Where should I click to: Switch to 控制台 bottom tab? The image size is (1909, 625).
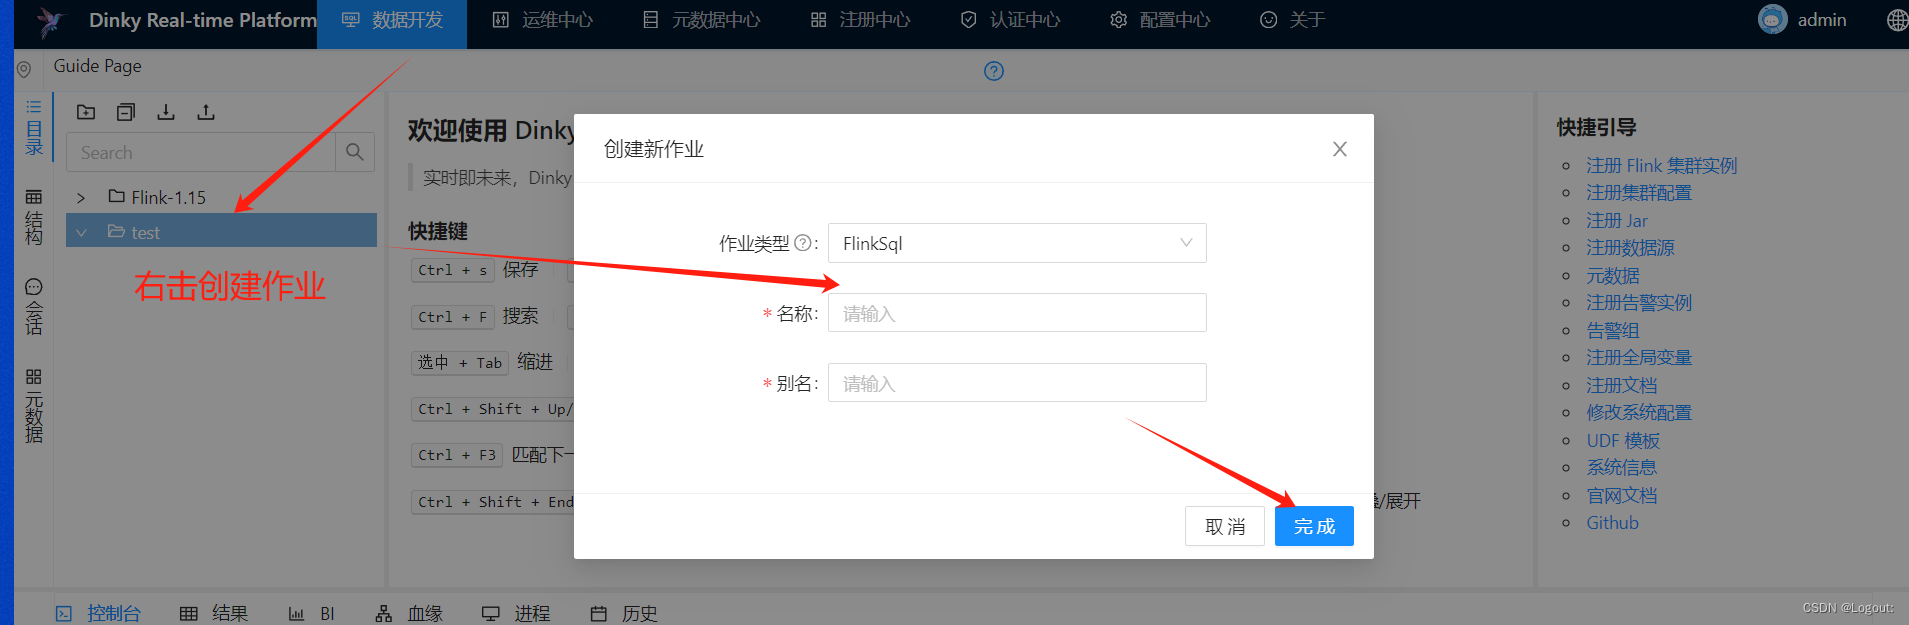tap(98, 613)
